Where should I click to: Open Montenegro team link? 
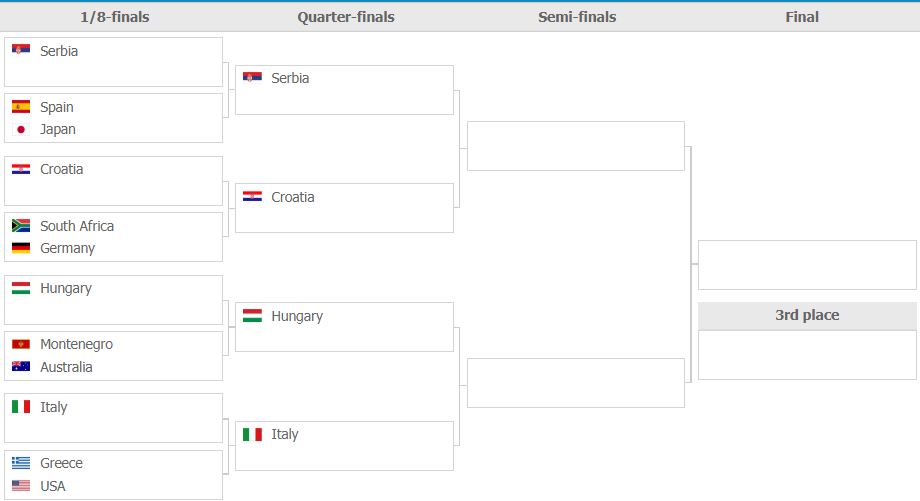(x=76, y=344)
